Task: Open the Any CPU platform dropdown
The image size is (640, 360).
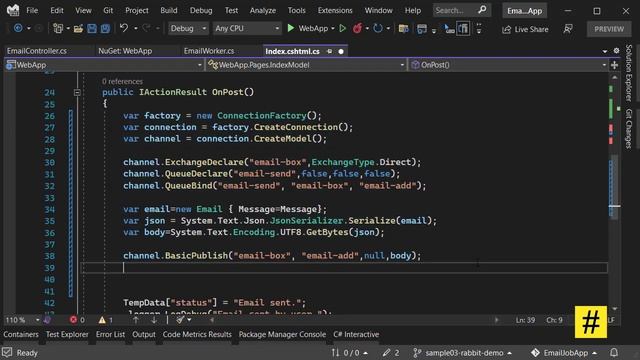Action: click(x=247, y=29)
